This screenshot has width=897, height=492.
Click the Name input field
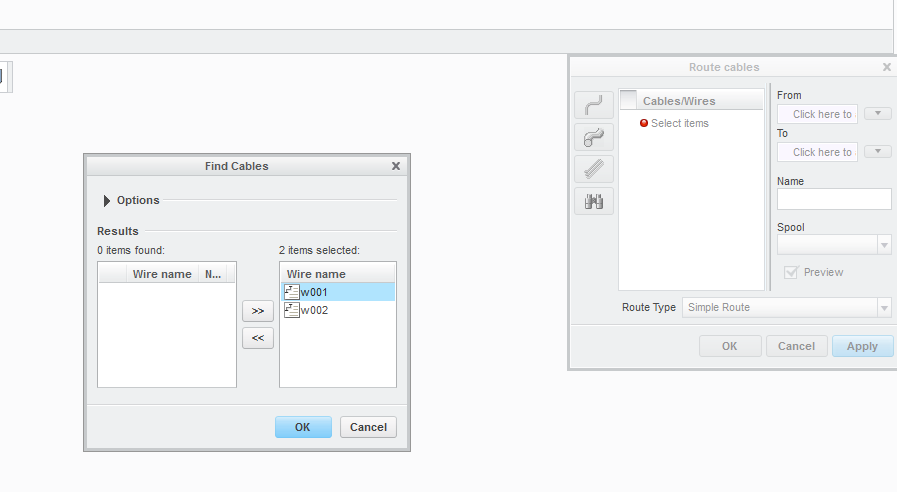834,199
